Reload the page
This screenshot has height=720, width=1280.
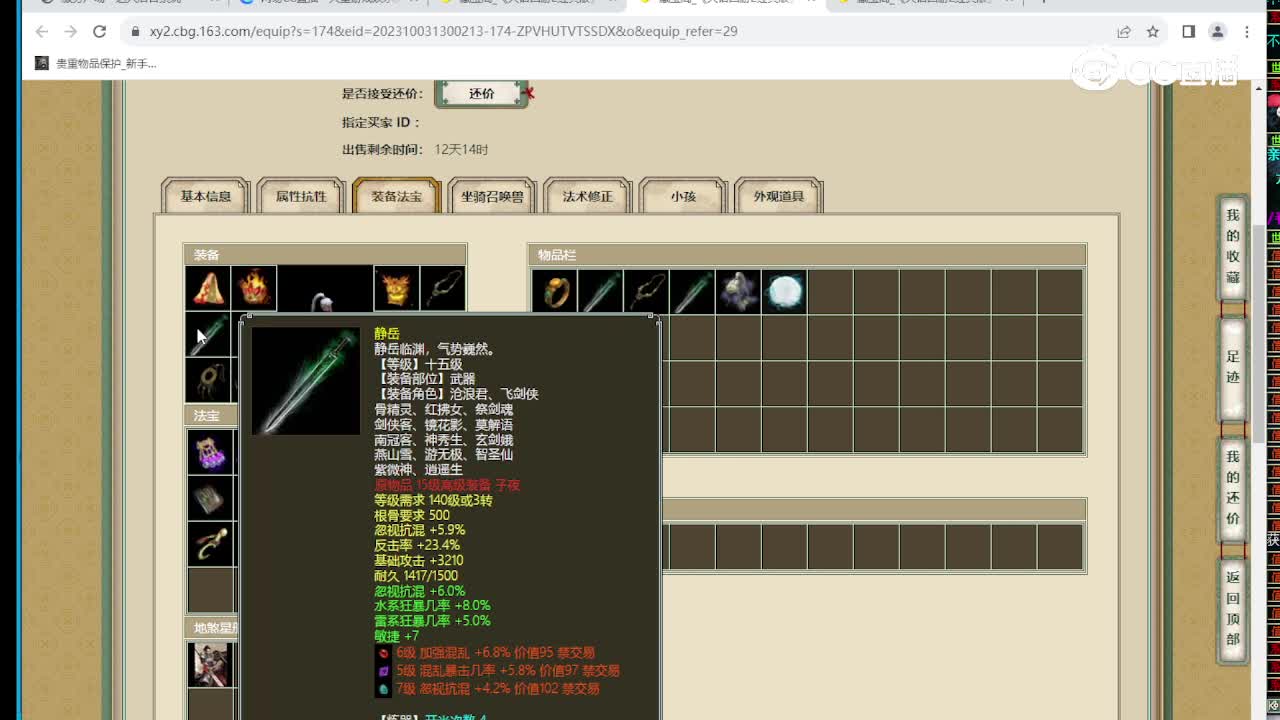(x=99, y=31)
